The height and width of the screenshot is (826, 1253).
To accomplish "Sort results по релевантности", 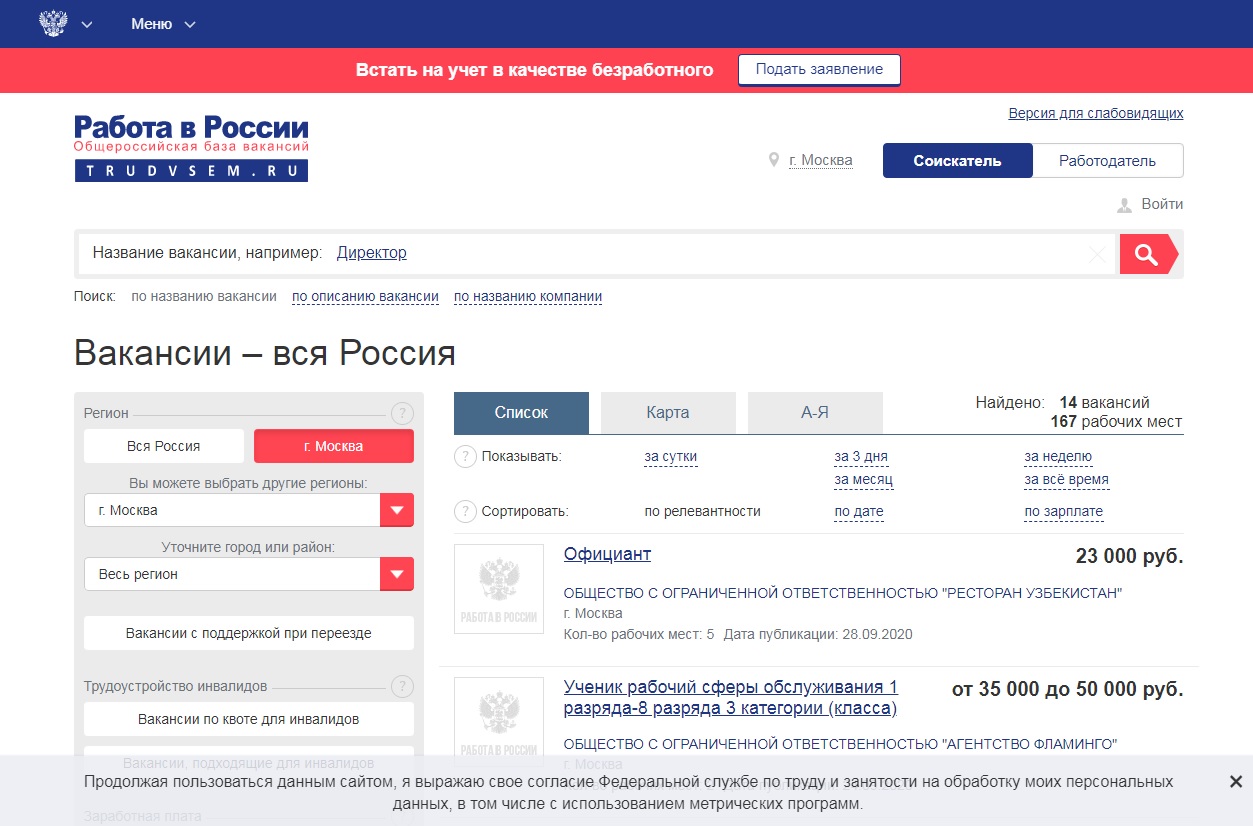I will [703, 511].
